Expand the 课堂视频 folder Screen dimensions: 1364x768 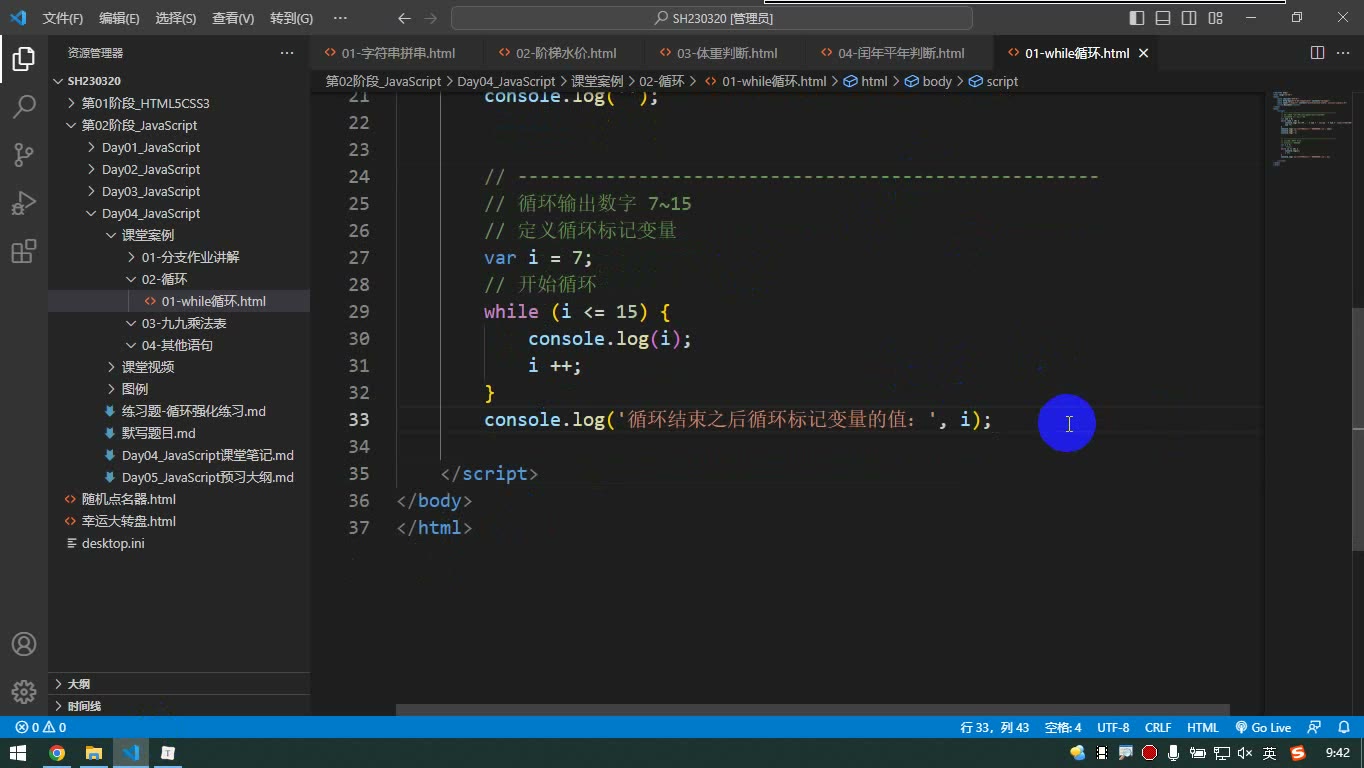tap(179, 367)
